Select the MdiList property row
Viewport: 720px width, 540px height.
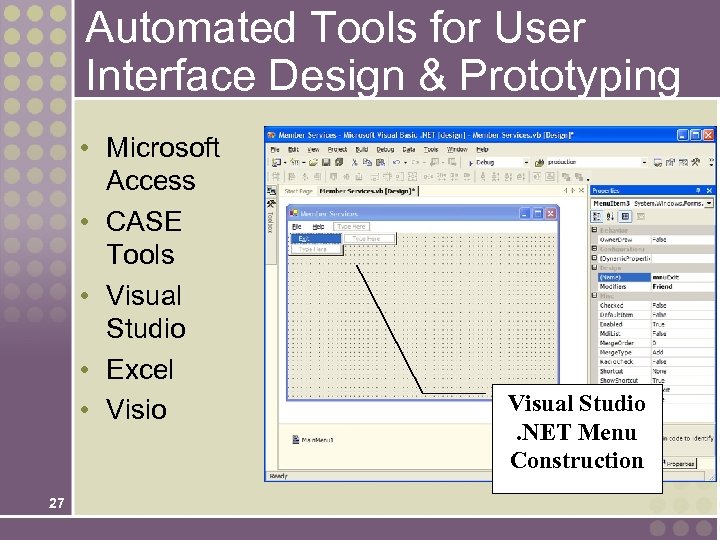tap(656, 334)
